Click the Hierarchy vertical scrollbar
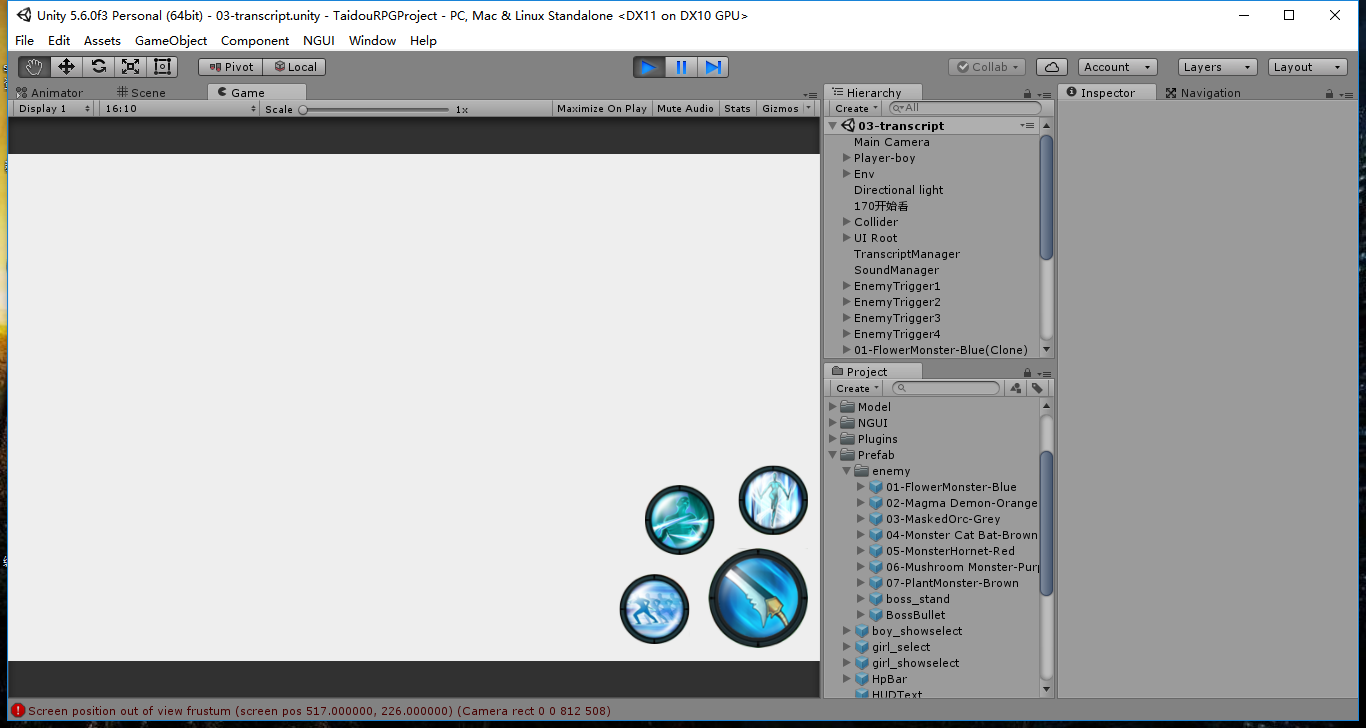 tap(1047, 198)
